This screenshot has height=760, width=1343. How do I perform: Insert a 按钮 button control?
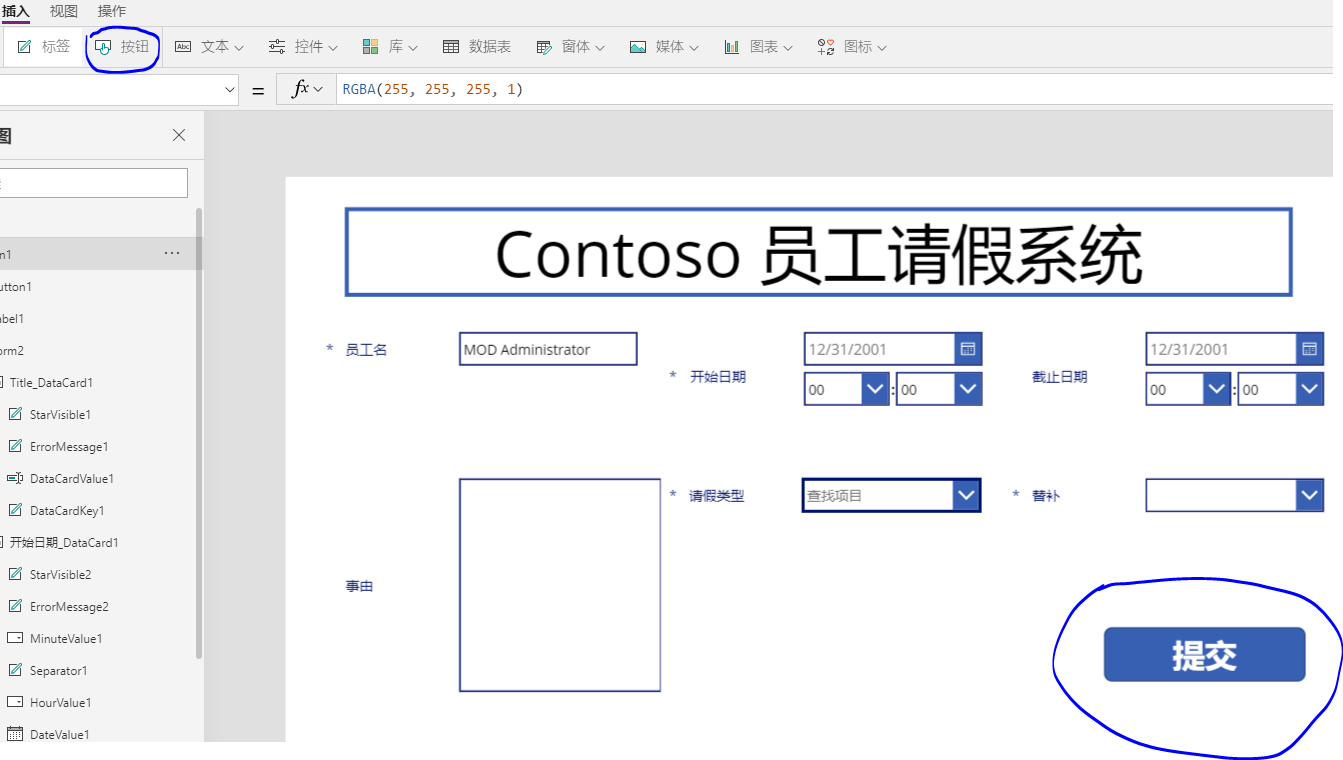click(x=122, y=47)
